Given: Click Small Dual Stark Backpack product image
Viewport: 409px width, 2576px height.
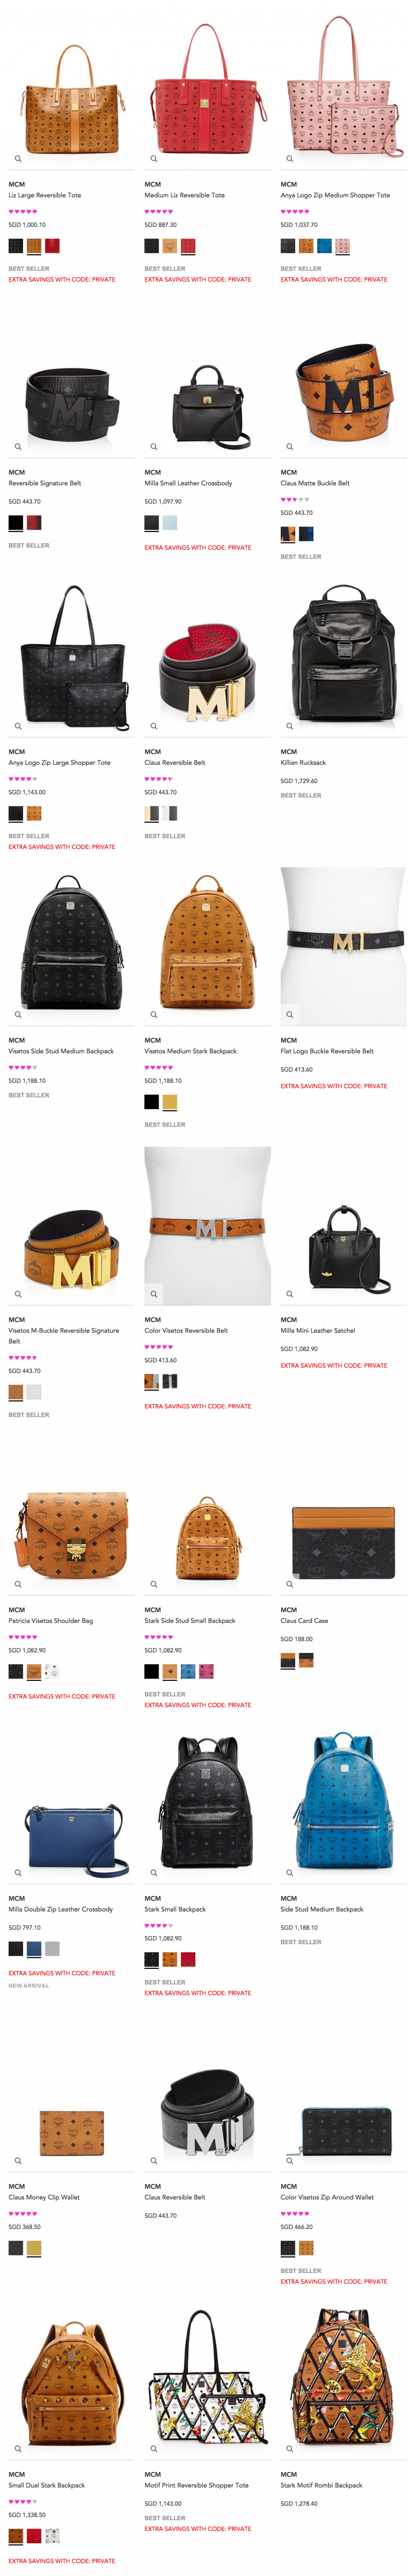Looking at the screenshot, I should pyautogui.click(x=70, y=2381).
